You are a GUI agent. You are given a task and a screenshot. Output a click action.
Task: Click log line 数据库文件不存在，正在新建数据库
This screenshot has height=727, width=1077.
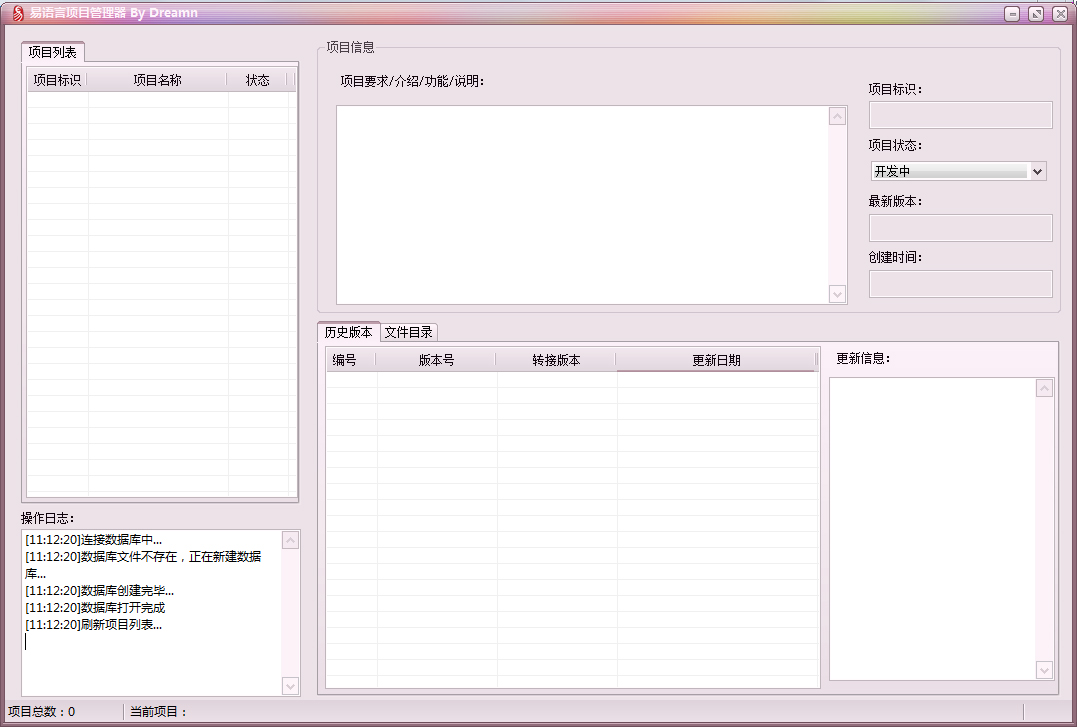pos(143,565)
